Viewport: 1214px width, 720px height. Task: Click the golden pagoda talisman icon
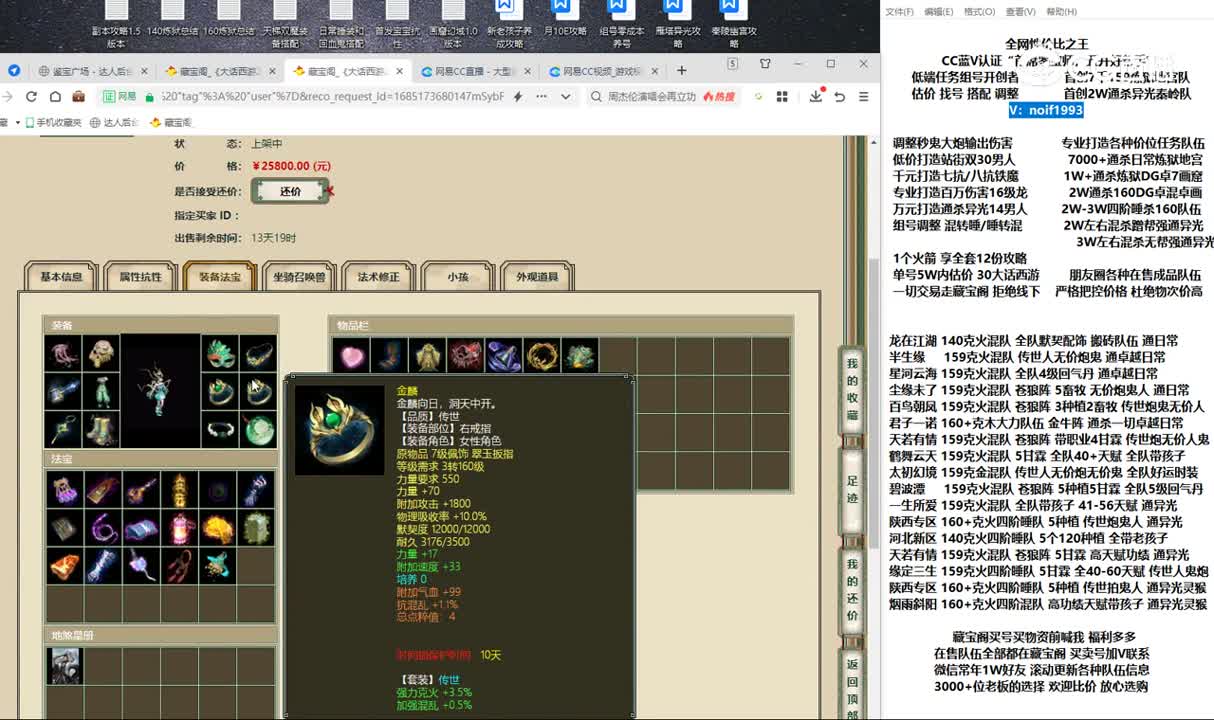point(179,489)
